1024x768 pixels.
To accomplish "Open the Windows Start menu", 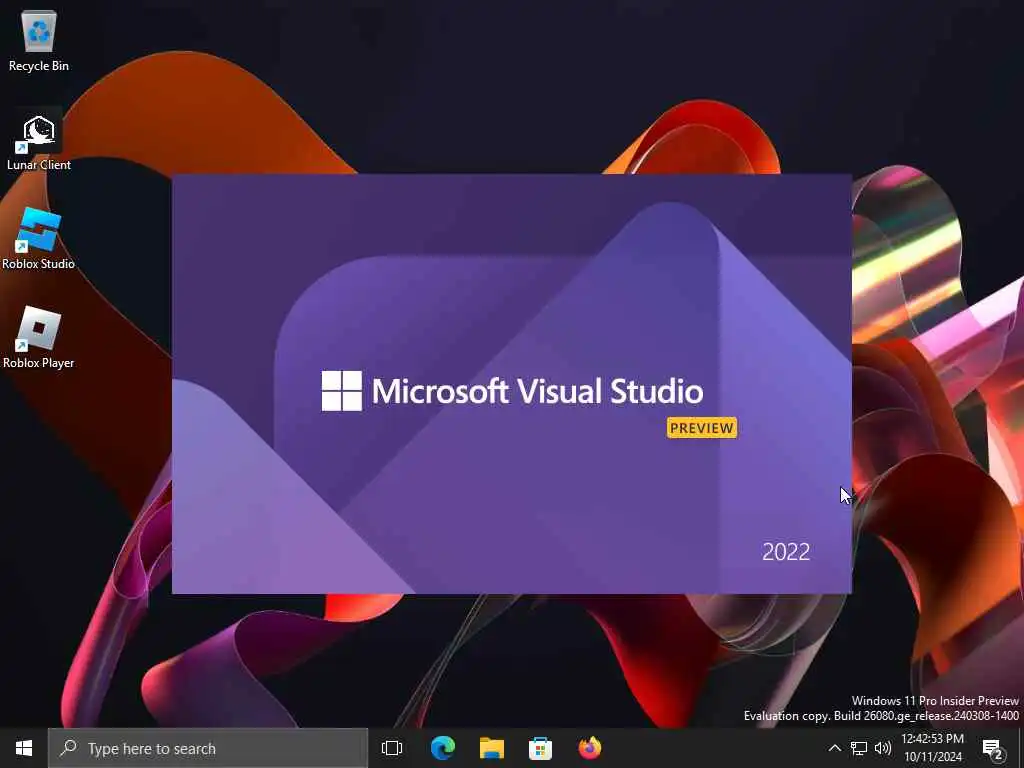I will tap(24, 748).
